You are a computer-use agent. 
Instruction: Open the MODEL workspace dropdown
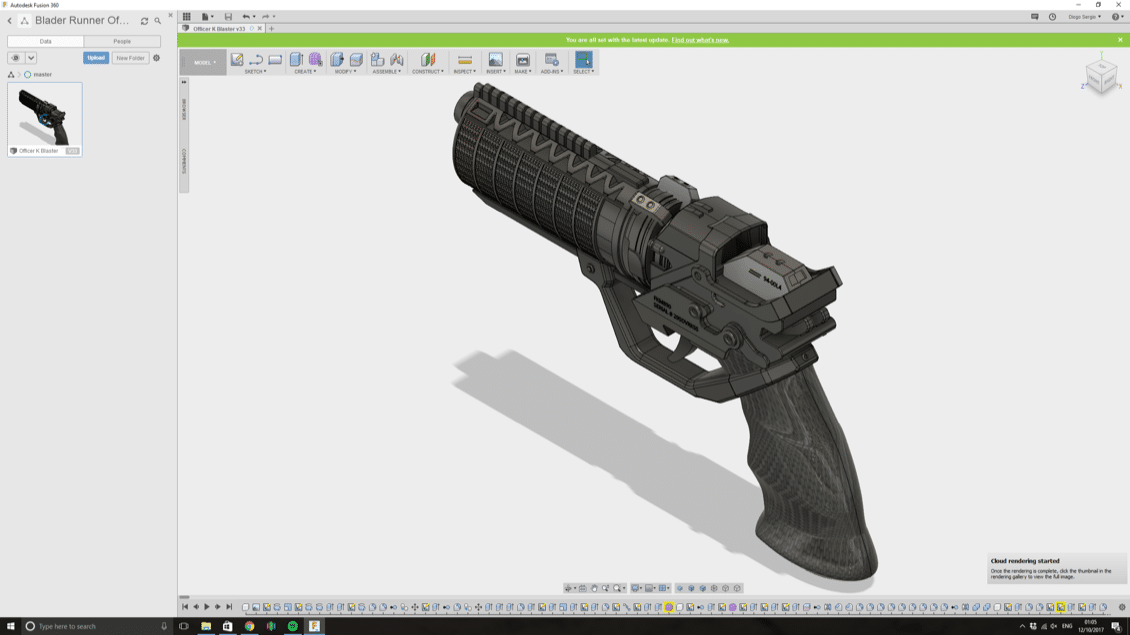(203, 62)
